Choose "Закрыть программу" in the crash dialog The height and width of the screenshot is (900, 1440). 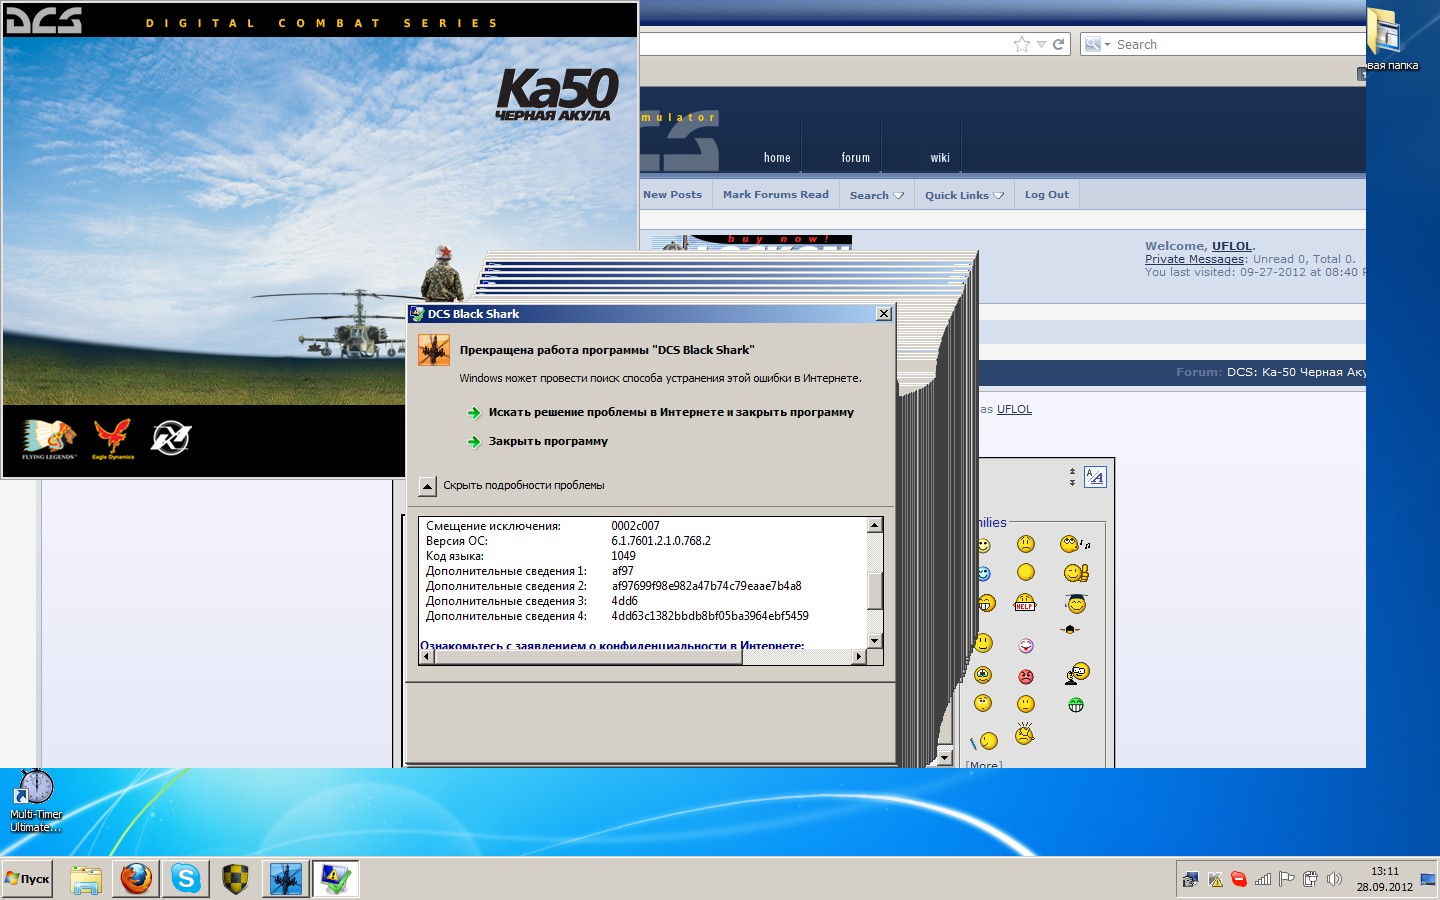pyautogui.click(x=538, y=441)
